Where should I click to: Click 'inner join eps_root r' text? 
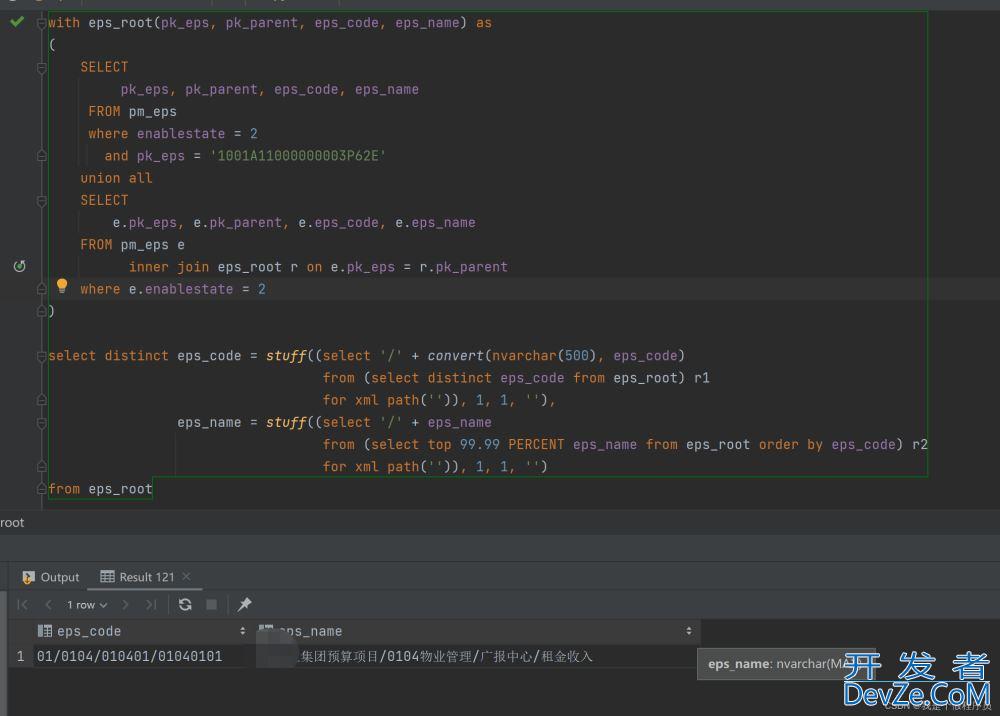coord(213,267)
